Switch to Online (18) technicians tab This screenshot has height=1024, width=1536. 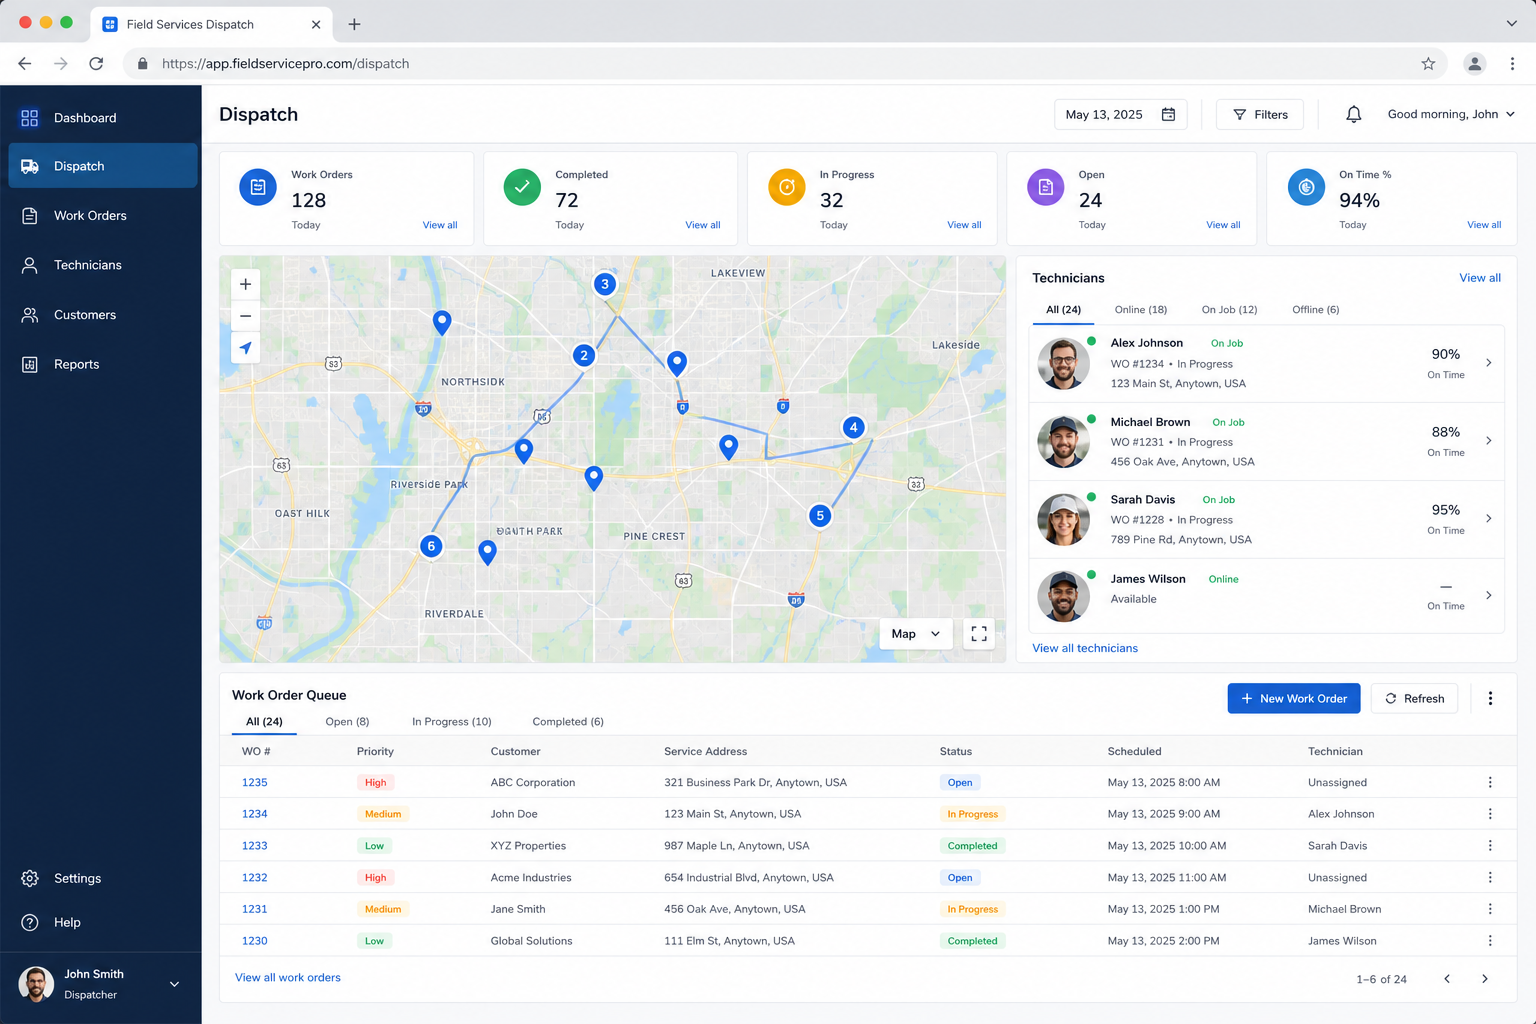coord(1141,310)
